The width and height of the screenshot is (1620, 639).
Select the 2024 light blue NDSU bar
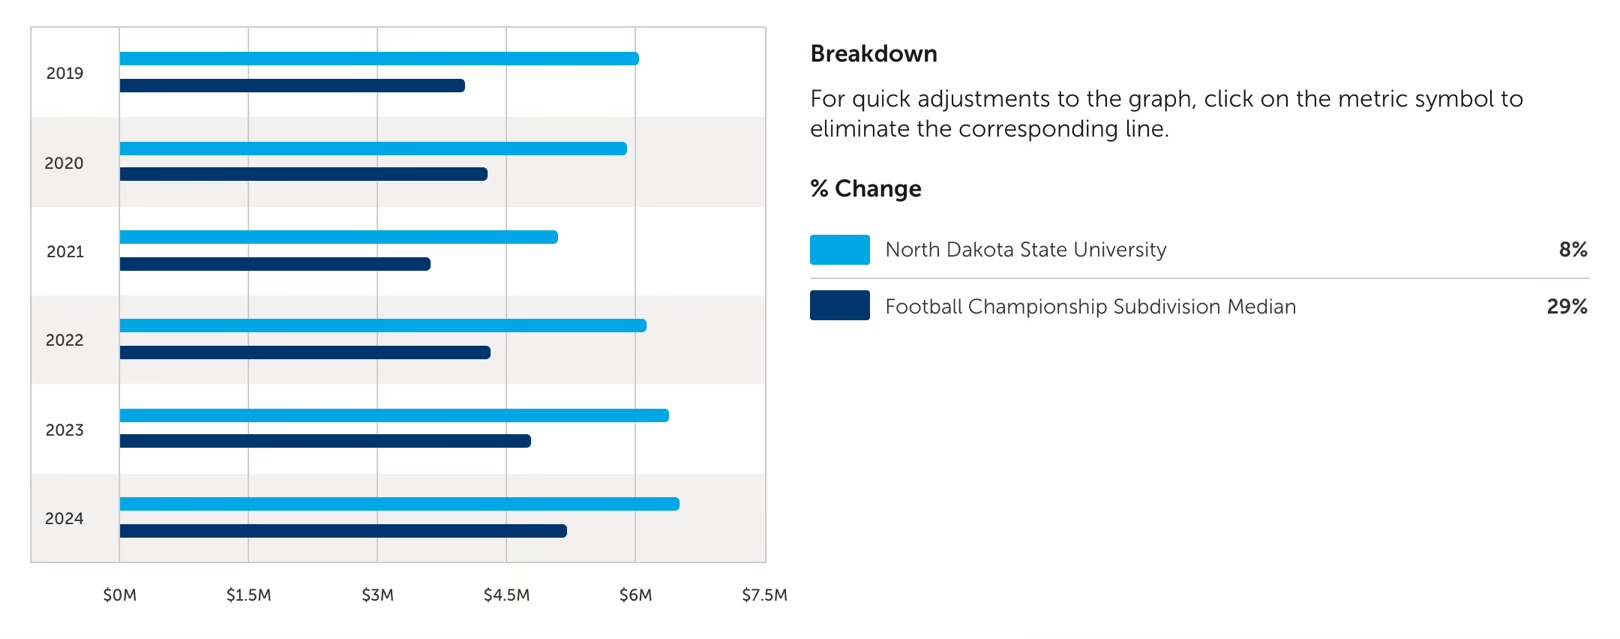tap(399, 504)
